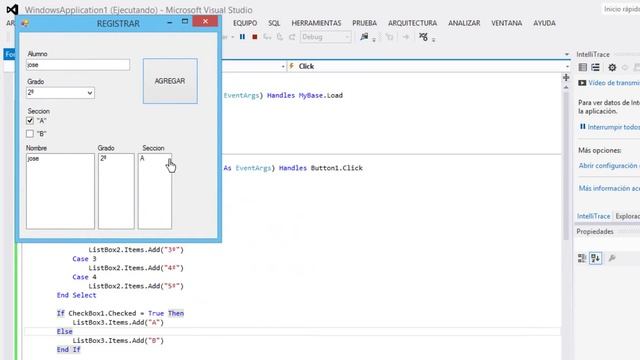The height and width of the screenshot is (360, 640).
Task: Click the Step Over toolbar icon
Action: point(280,37)
